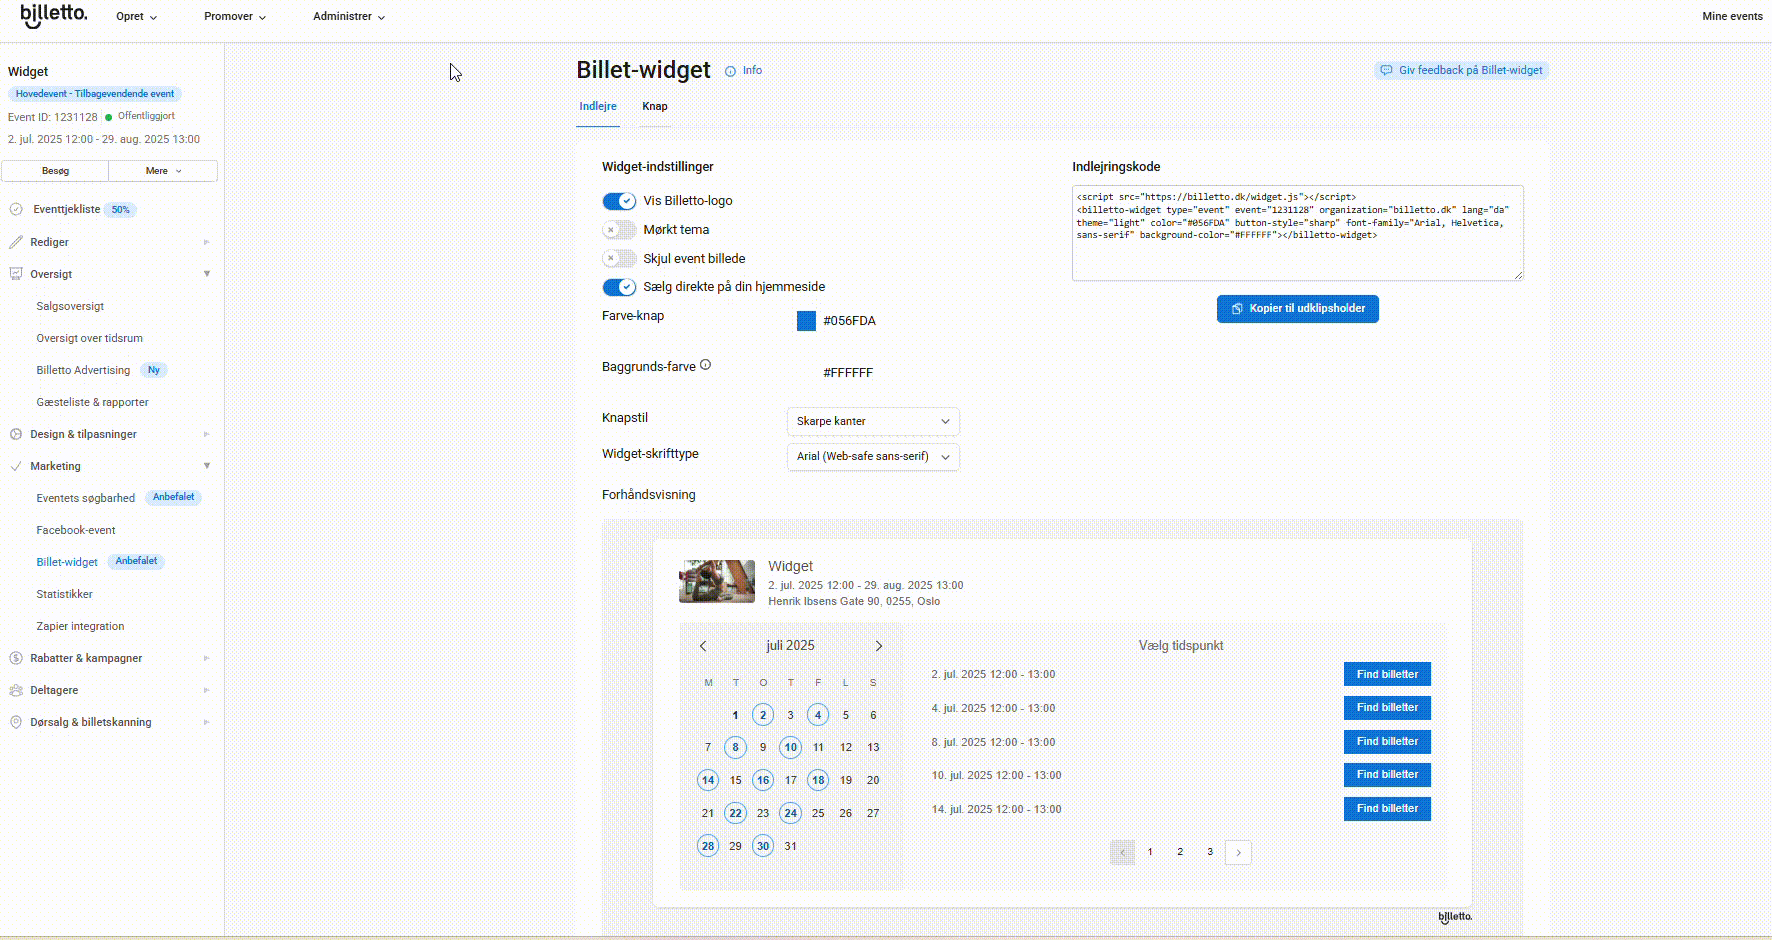Open the Widget-skrifttype Arial dropdown
Screen dimensions: 1772x940
[873, 457]
